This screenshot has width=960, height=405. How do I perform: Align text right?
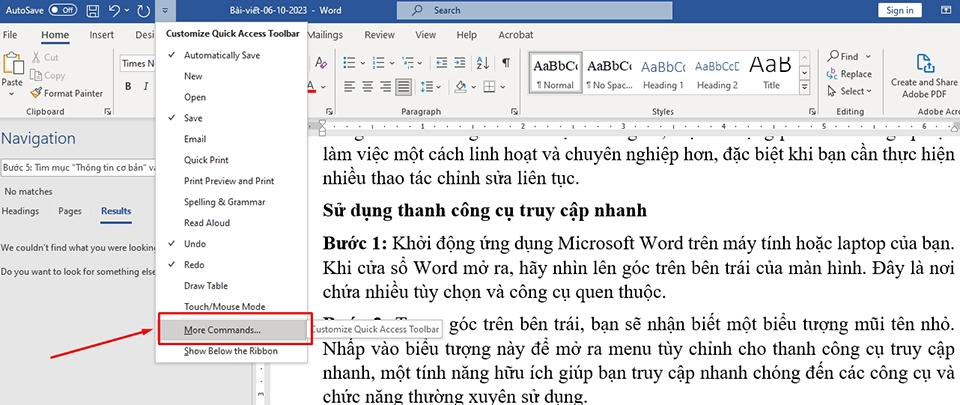385,86
